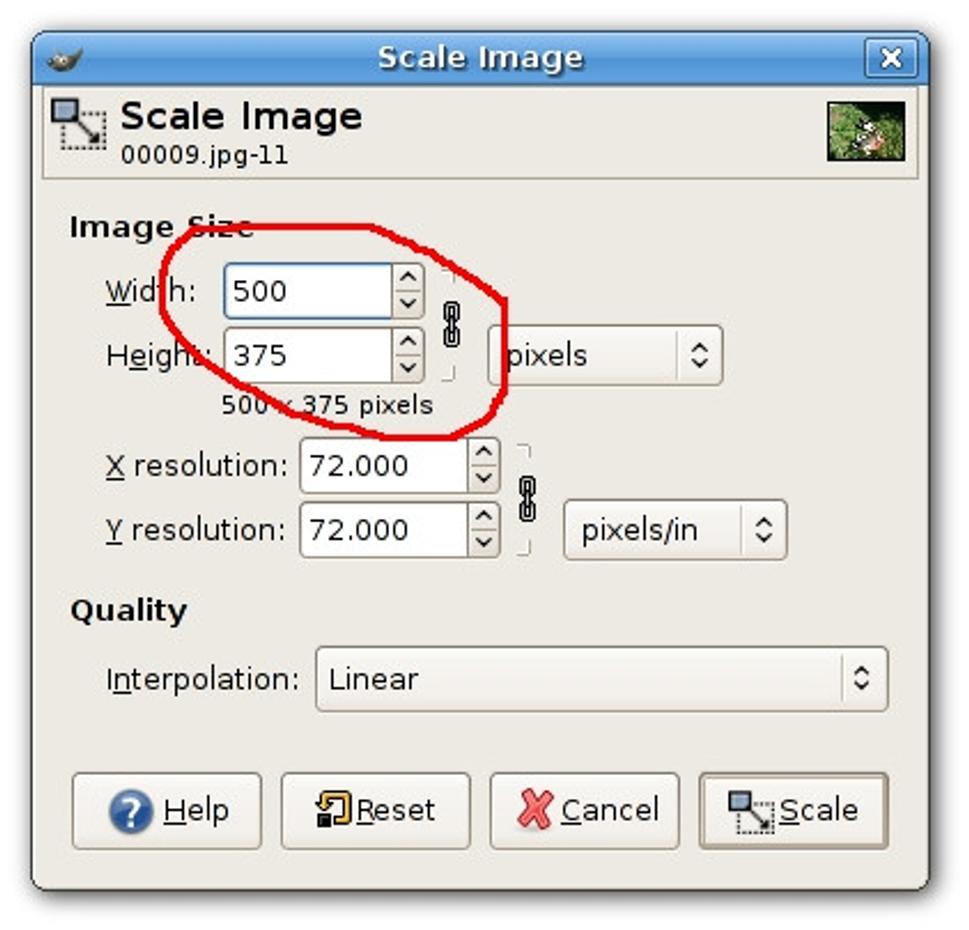Toggle the X-Y resolution chain link
Viewport: 969px width, 930px height.
(x=527, y=499)
